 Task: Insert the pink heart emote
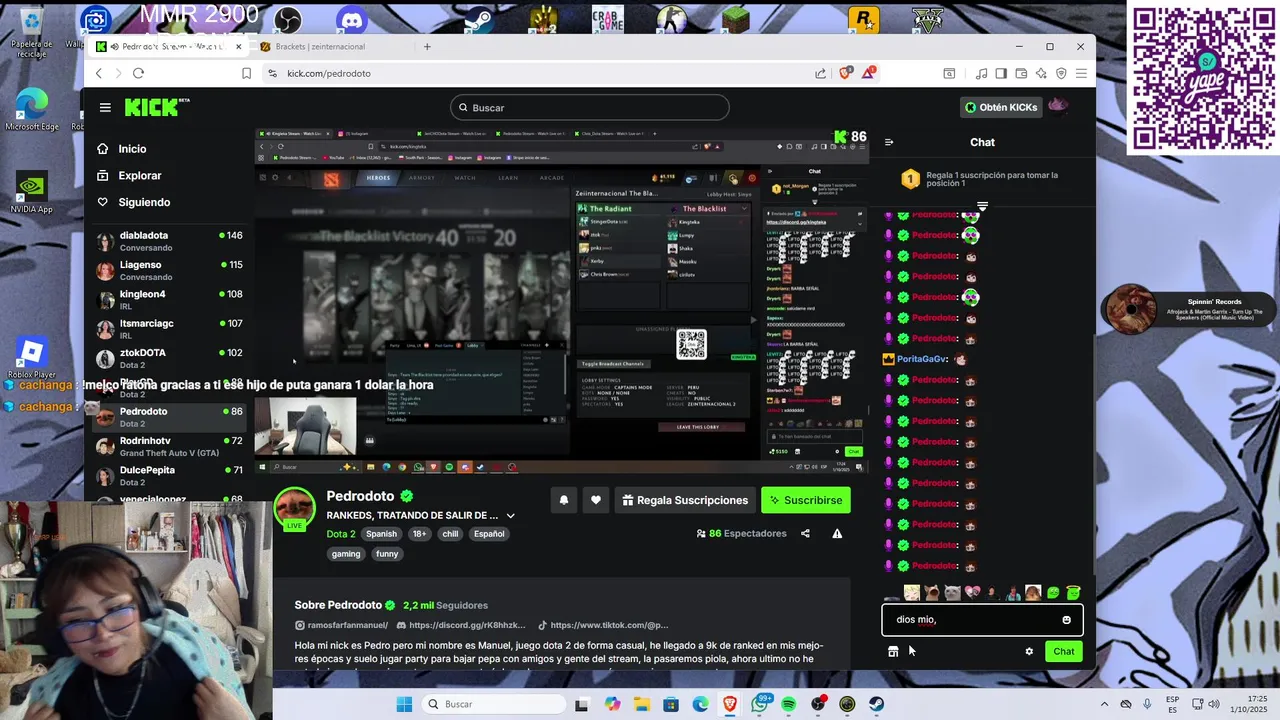click(x=972, y=593)
